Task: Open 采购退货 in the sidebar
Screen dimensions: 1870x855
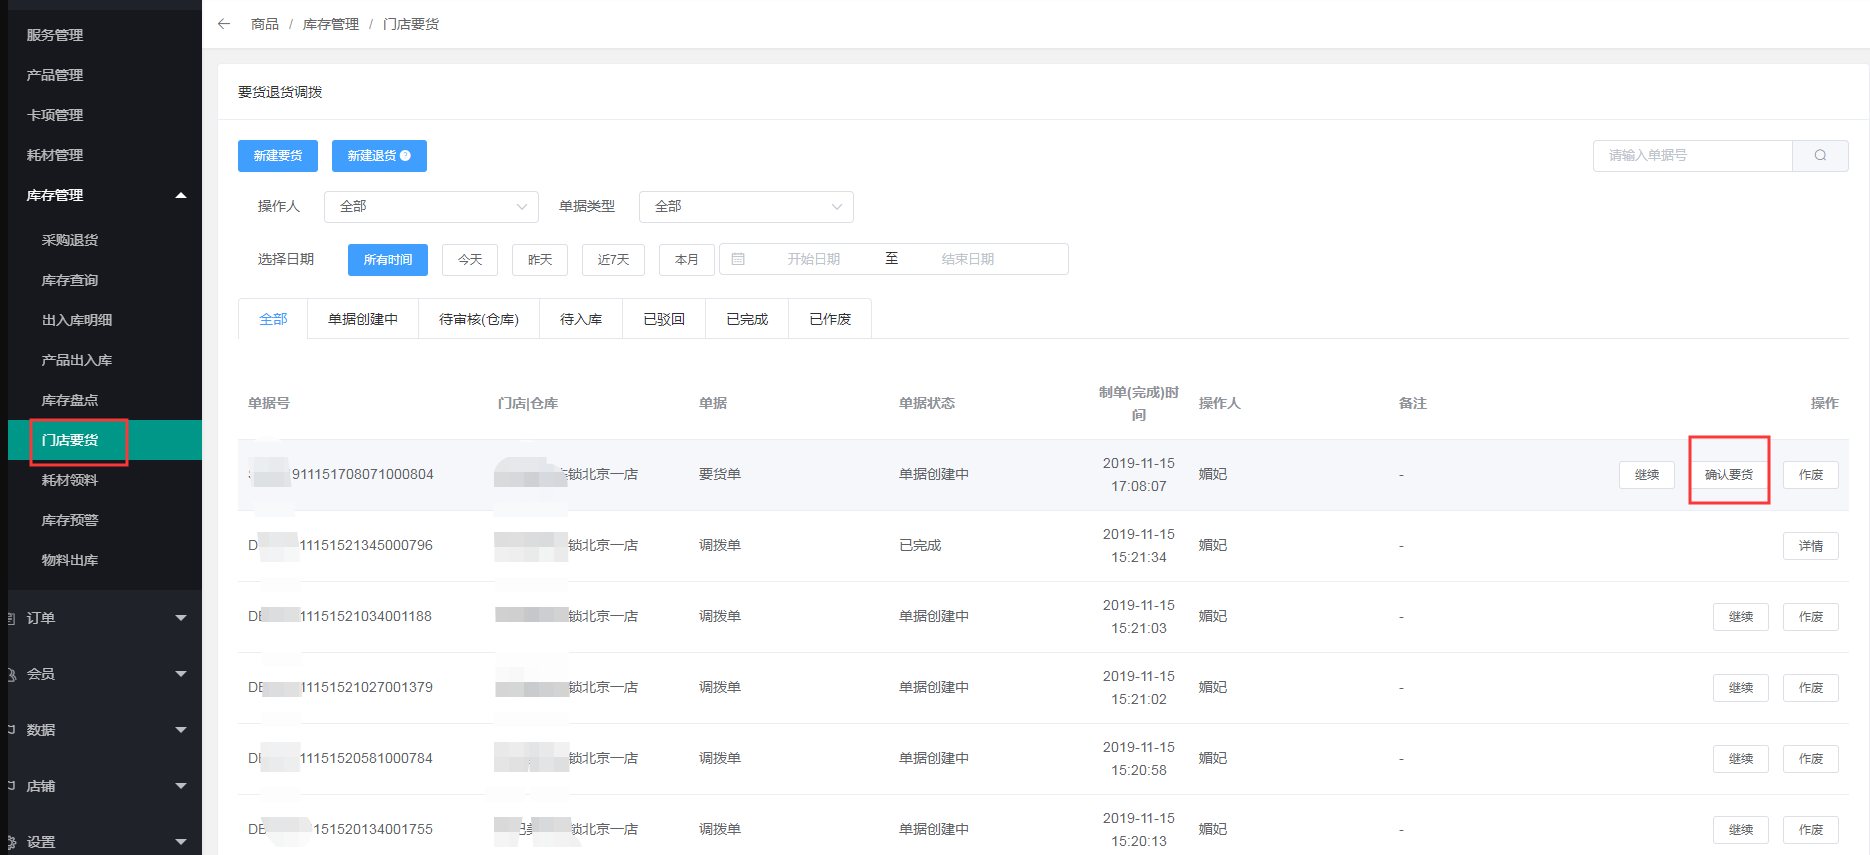Action: 105,240
